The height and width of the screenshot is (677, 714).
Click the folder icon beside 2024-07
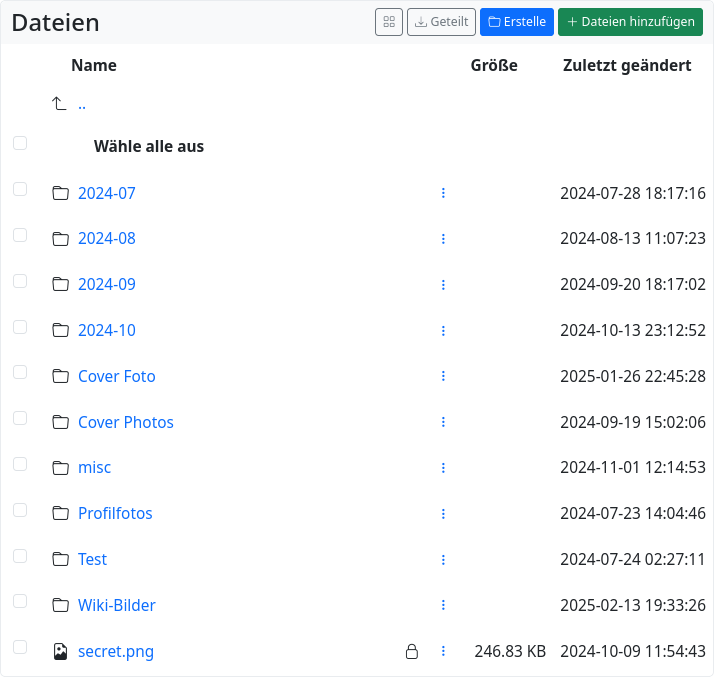61,193
